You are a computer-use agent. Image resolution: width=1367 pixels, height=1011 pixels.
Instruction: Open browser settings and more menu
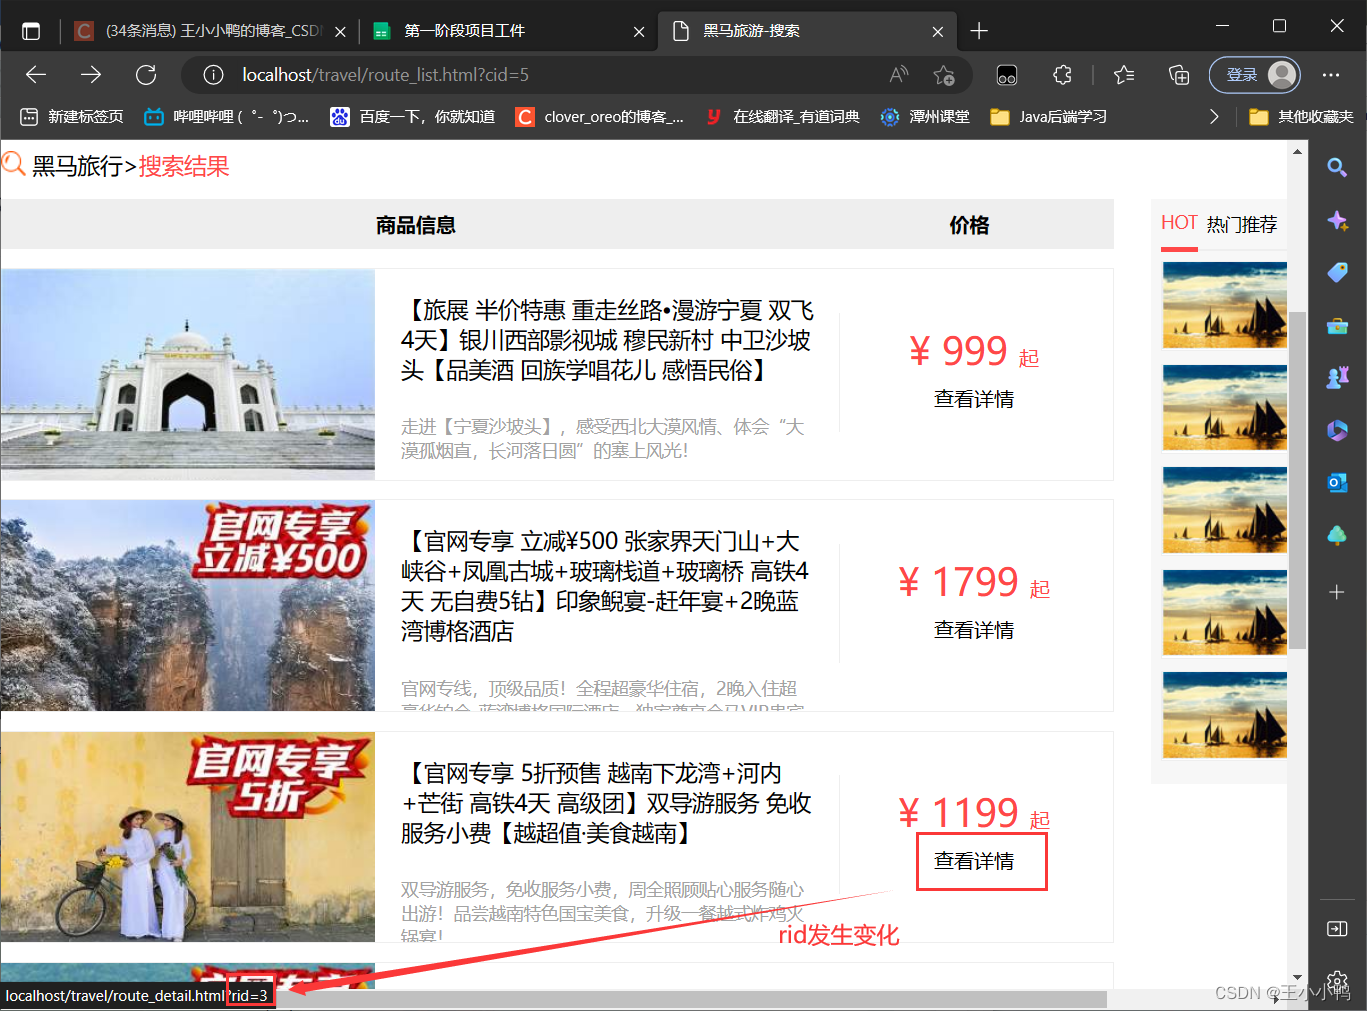click(1331, 75)
